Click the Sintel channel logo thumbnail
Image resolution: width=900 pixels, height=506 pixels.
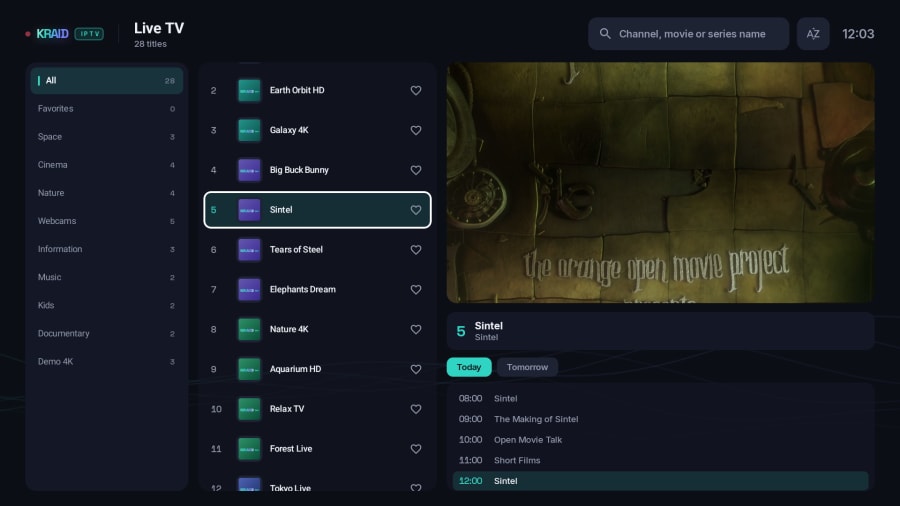[x=249, y=210]
